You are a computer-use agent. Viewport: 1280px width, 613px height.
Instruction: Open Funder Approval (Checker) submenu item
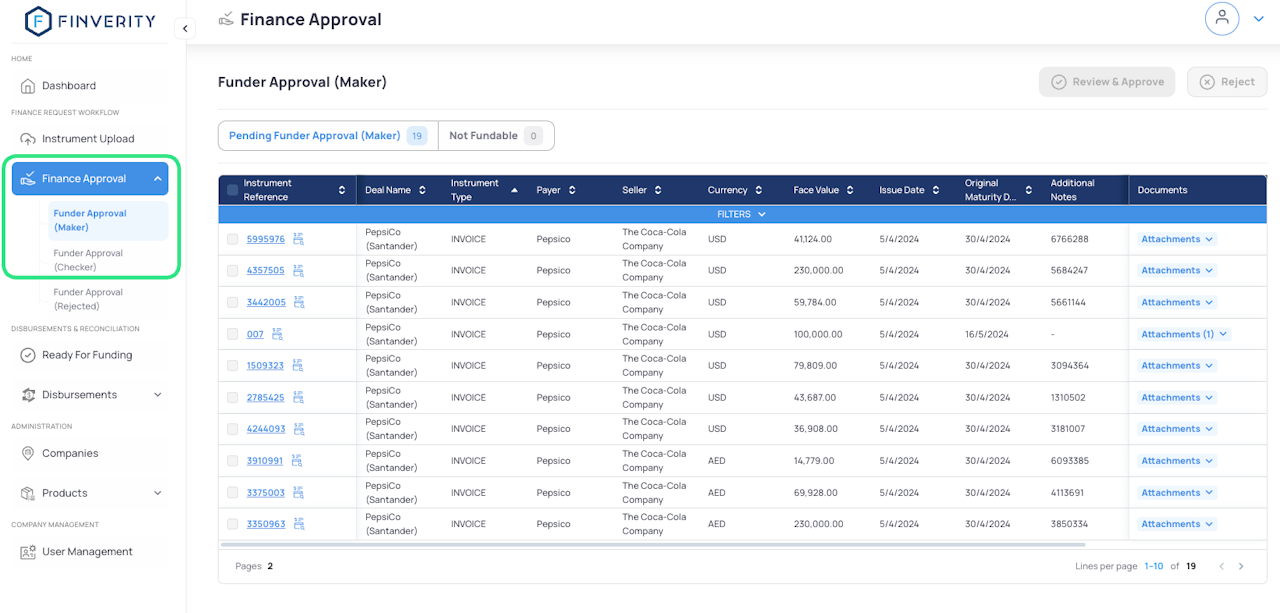(x=88, y=260)
